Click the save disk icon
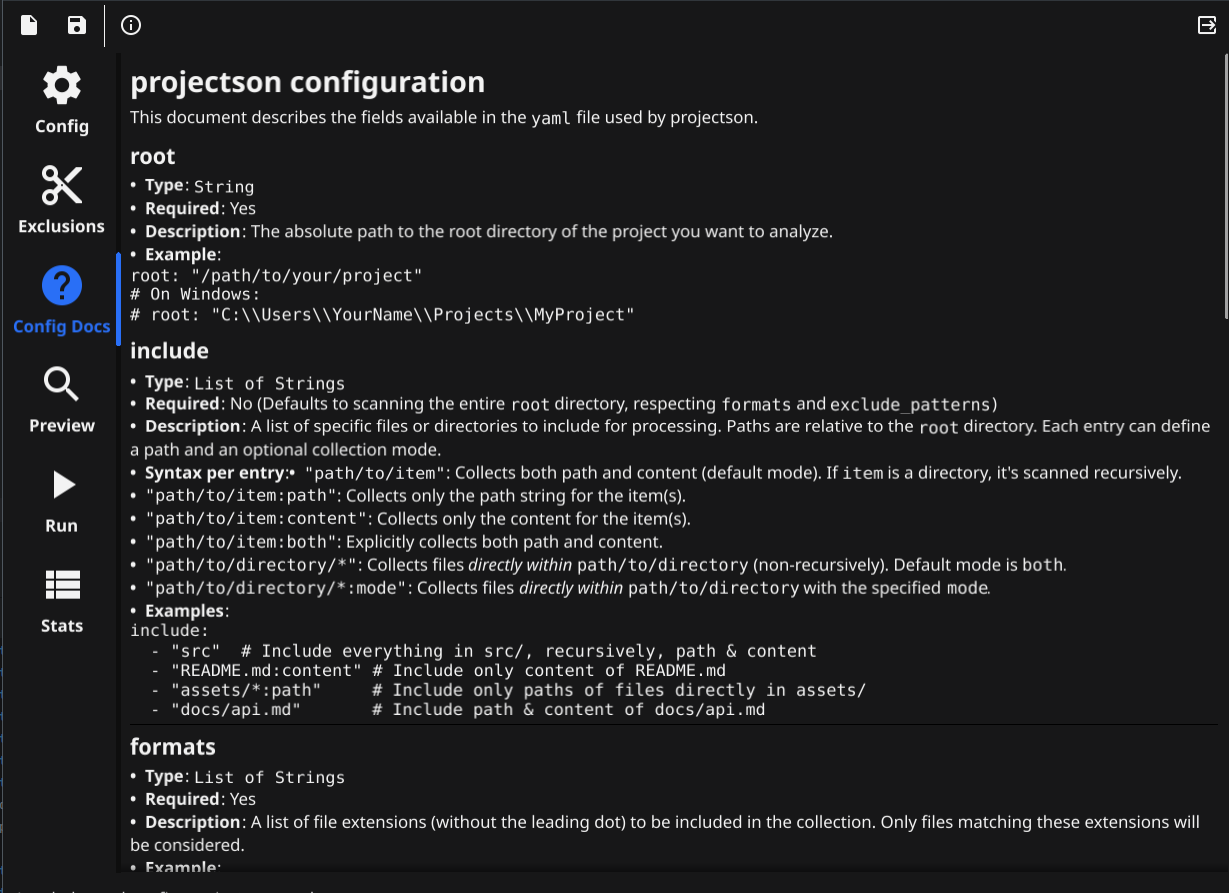 click(x=77, y=25)
